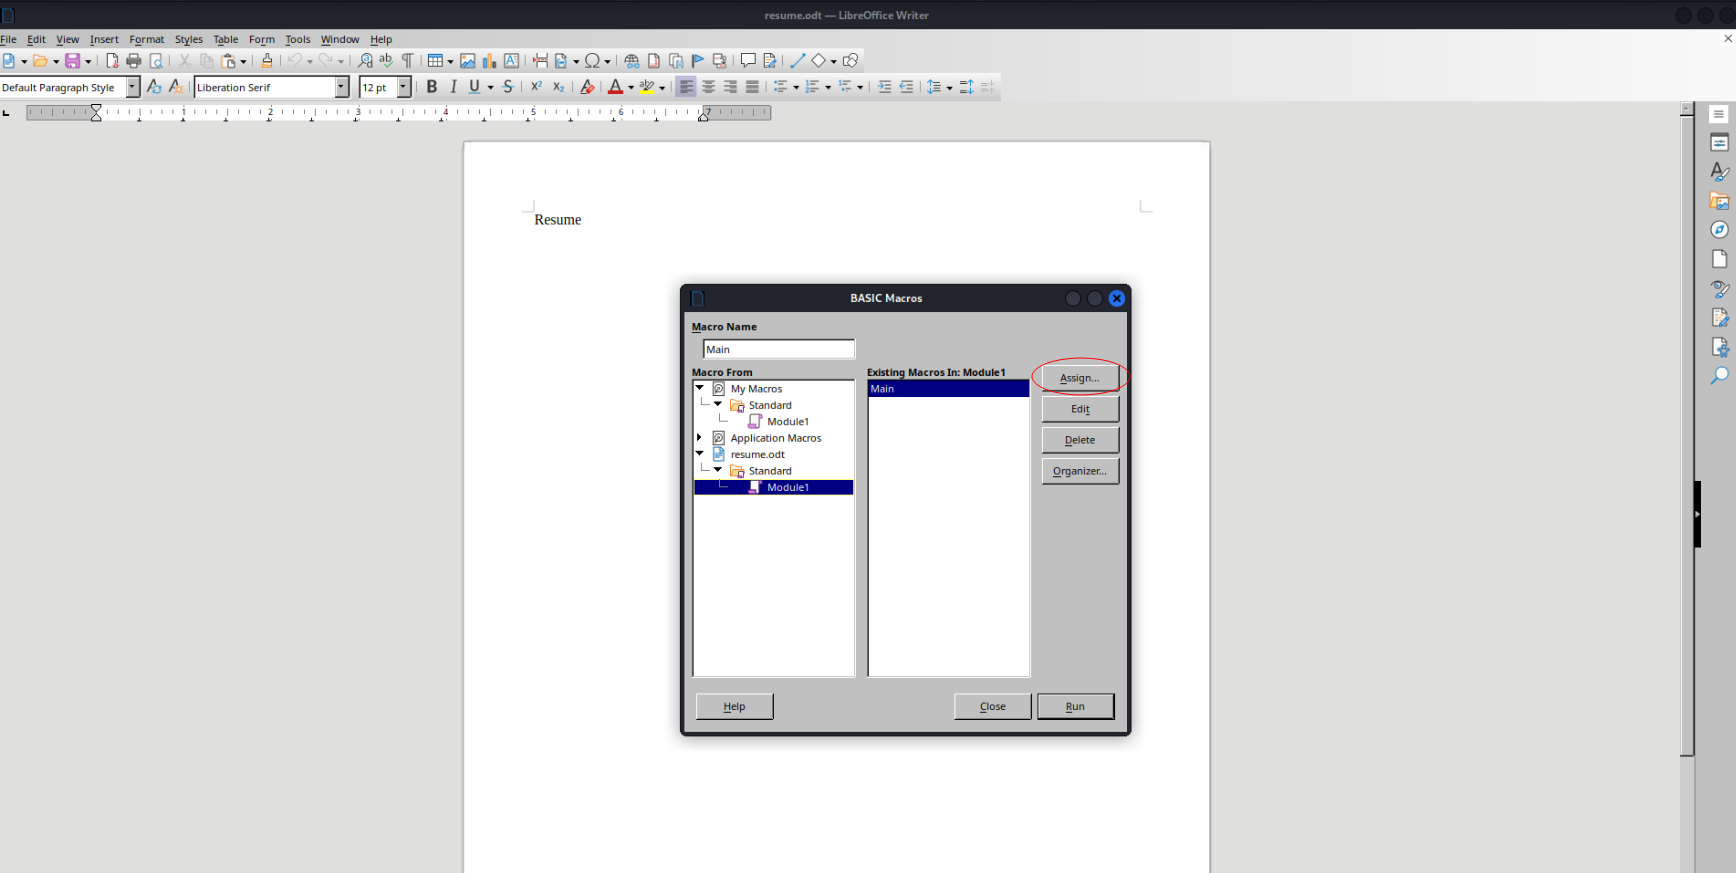Click the Clone Formatting paintbrush
Screen dimensions: 1736x873
[267, 61]
